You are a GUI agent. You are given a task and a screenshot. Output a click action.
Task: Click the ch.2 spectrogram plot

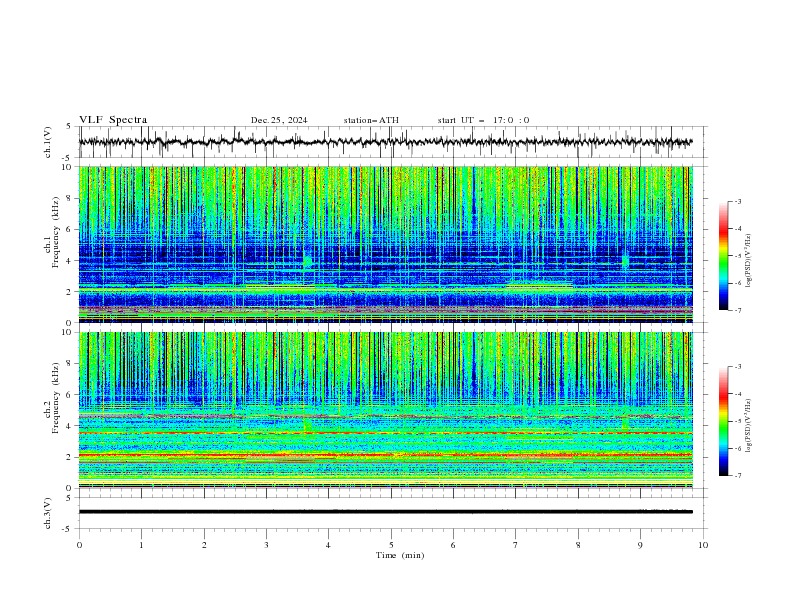tap(386, 410)
